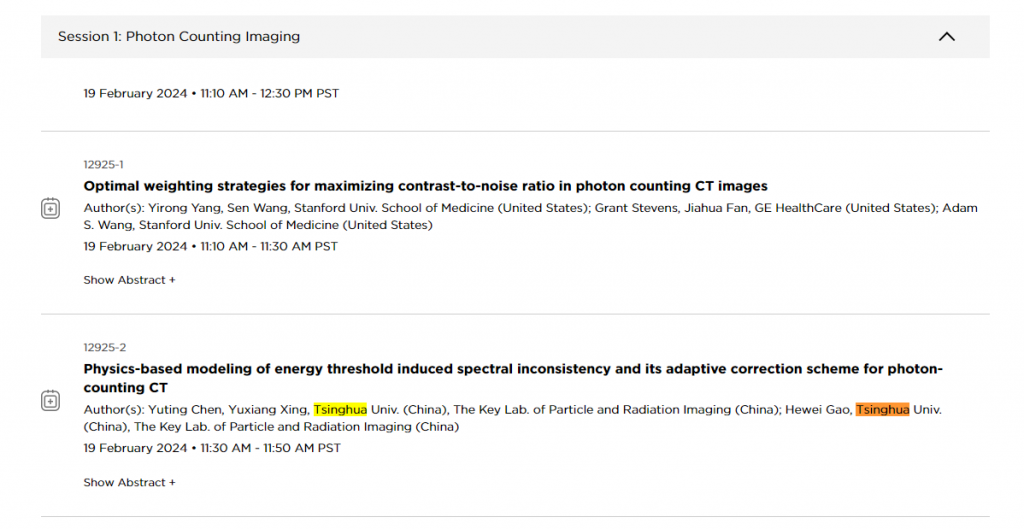
Task: Click the GE HealthCare affiliation text
Action: 797,208
